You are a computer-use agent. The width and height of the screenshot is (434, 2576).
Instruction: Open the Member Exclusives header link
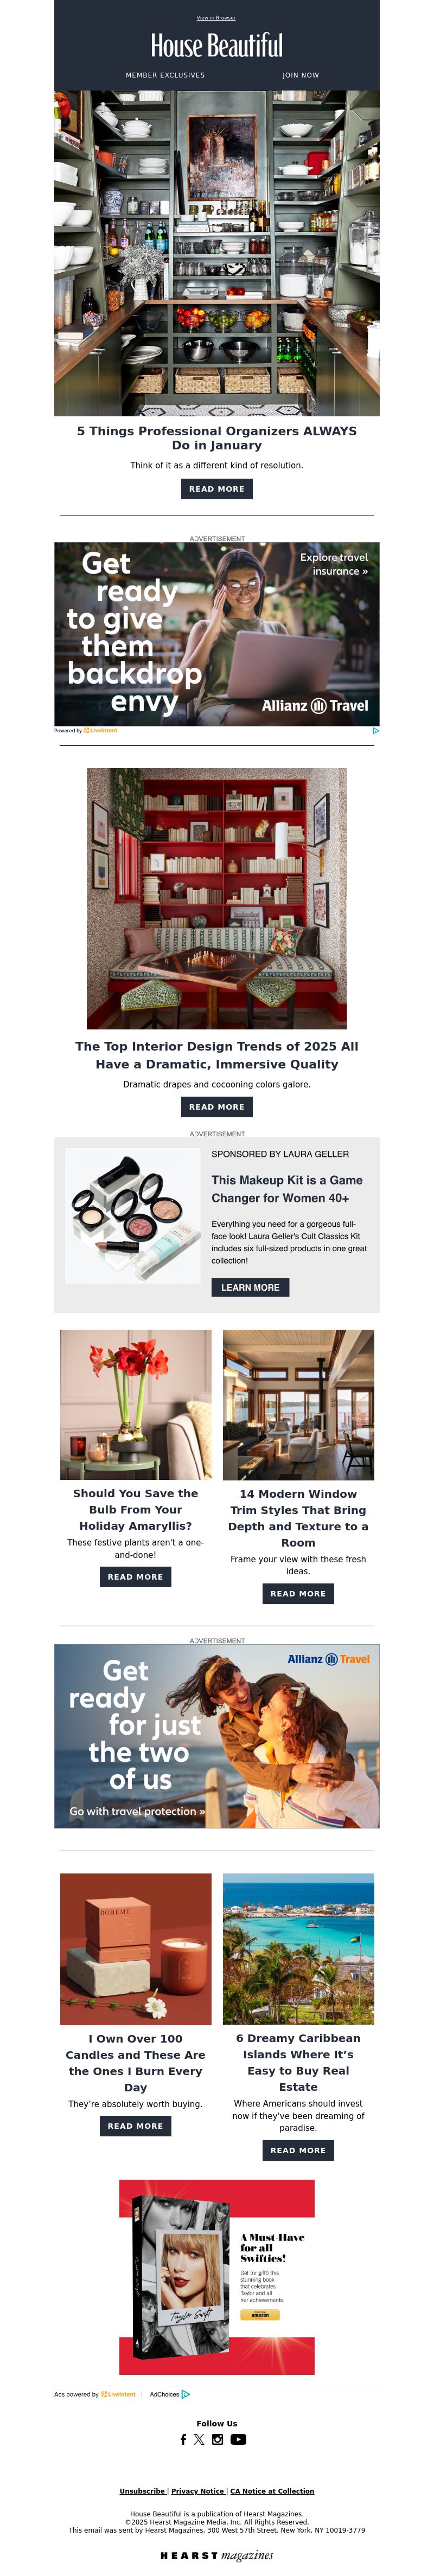(x=165, y=75)
